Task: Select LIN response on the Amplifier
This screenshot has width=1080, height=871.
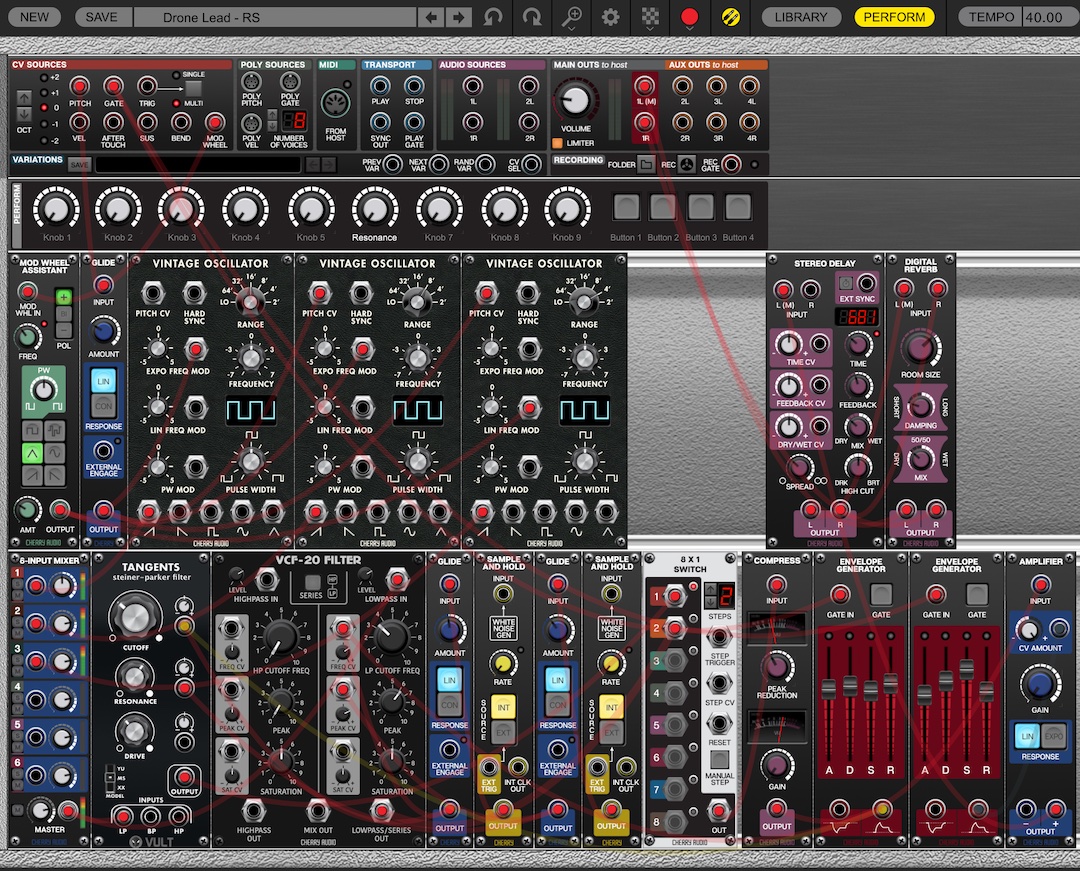Action: tap(1027, 736)
